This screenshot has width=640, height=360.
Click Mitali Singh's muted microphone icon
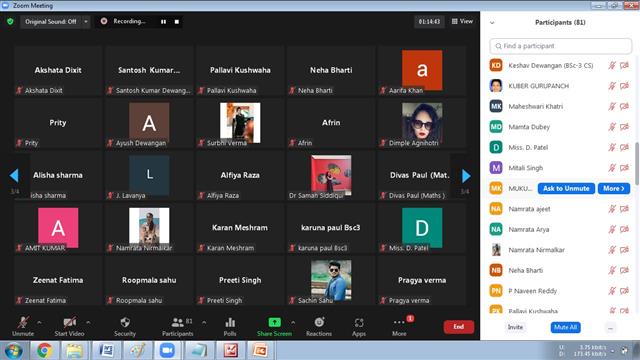[612, 168]
